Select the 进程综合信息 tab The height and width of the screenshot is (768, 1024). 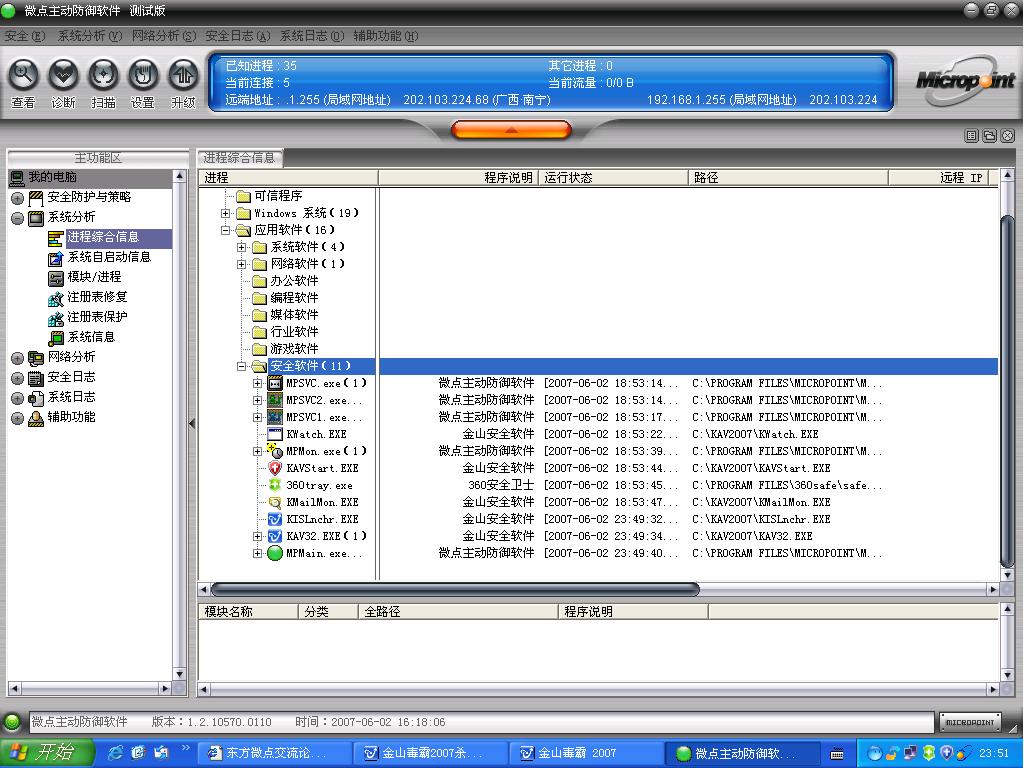pyautogui.click(x=240, y=157)
